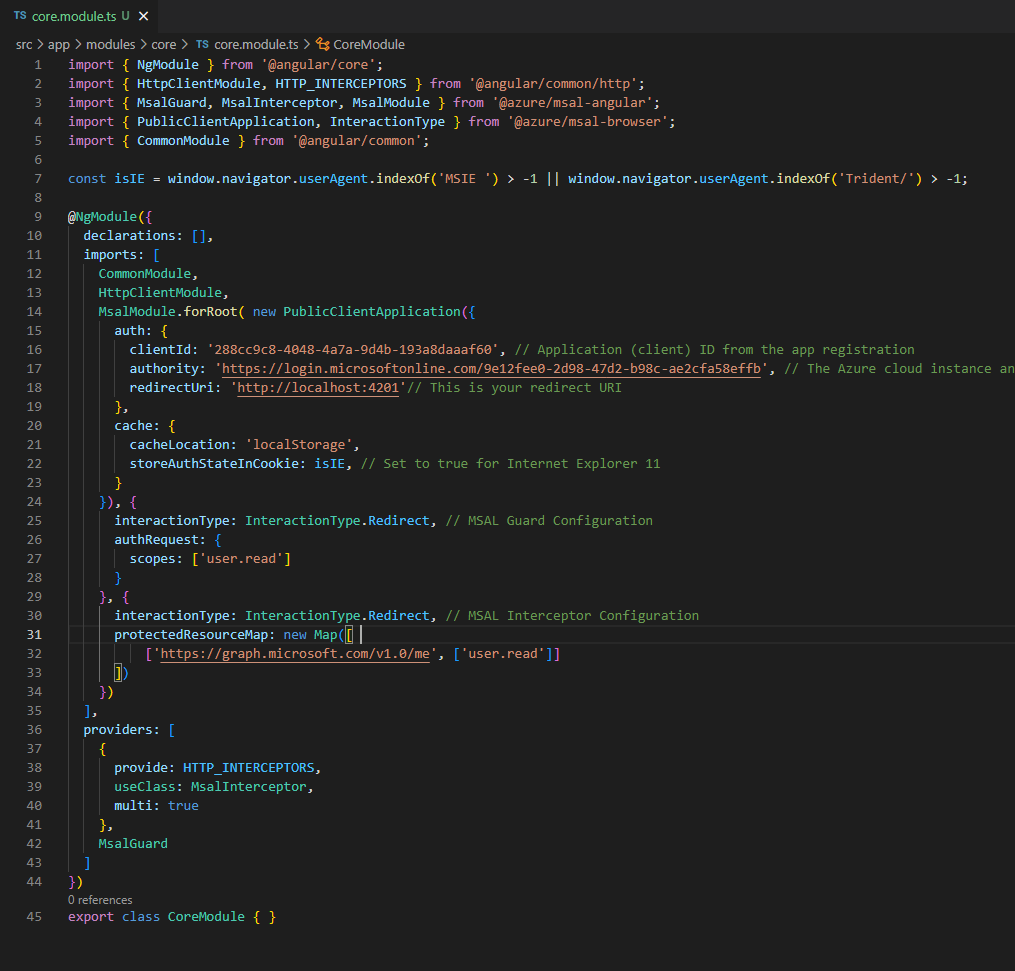
Task: Select the core.module.ts editor tab
Action: point(73,17)
